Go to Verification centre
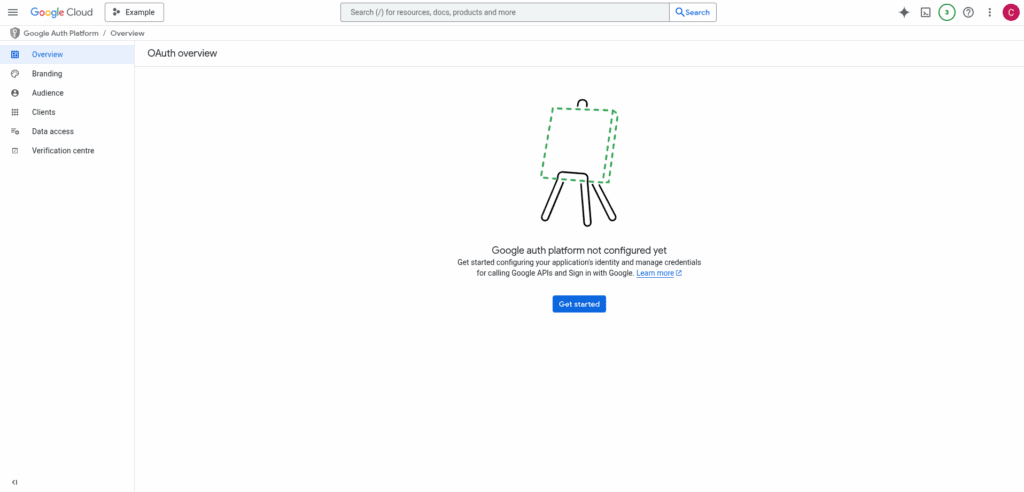The image size is (1024, 492). click(67, 150)
